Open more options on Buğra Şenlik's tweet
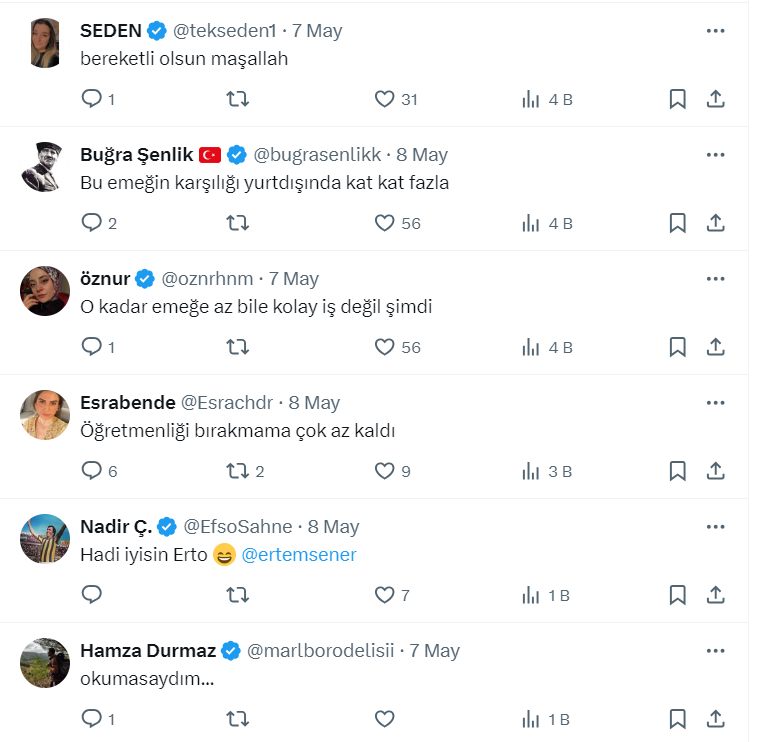Image resolution: width=769 pixels, height=742 pixels. (x=715, y=155)
